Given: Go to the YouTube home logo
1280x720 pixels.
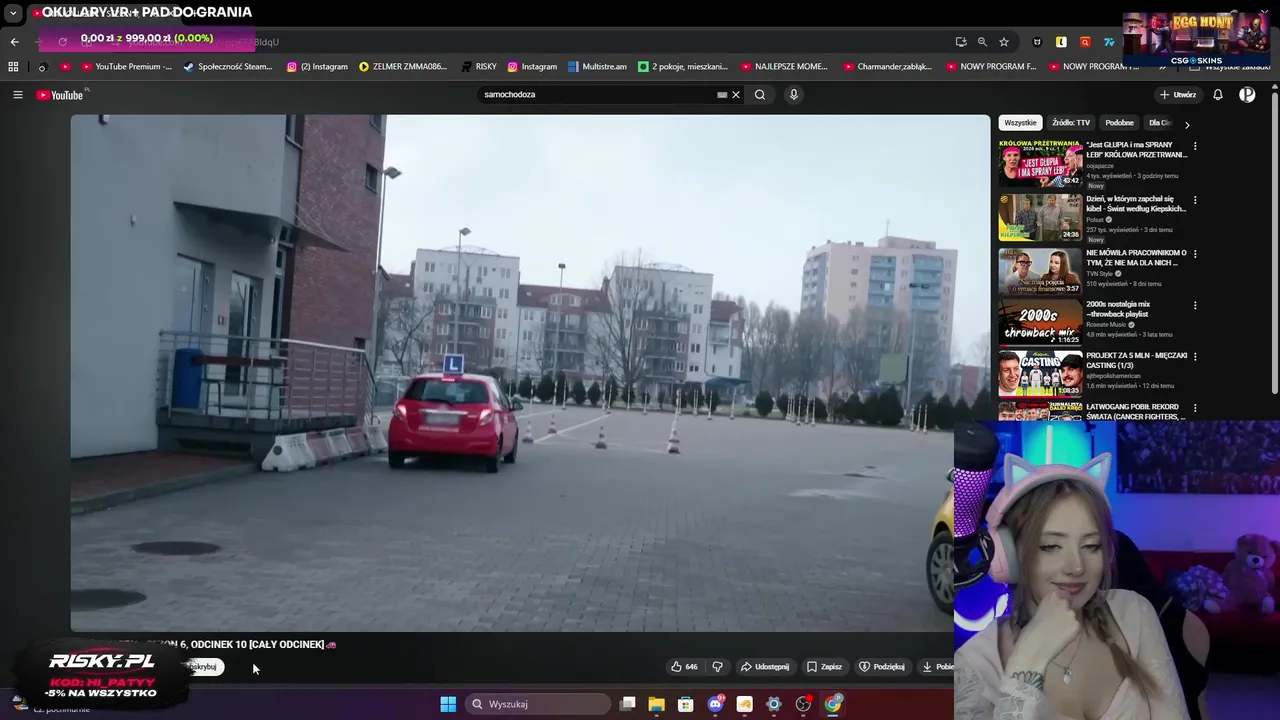Looking at the screenshot, I should click(60, 95).
